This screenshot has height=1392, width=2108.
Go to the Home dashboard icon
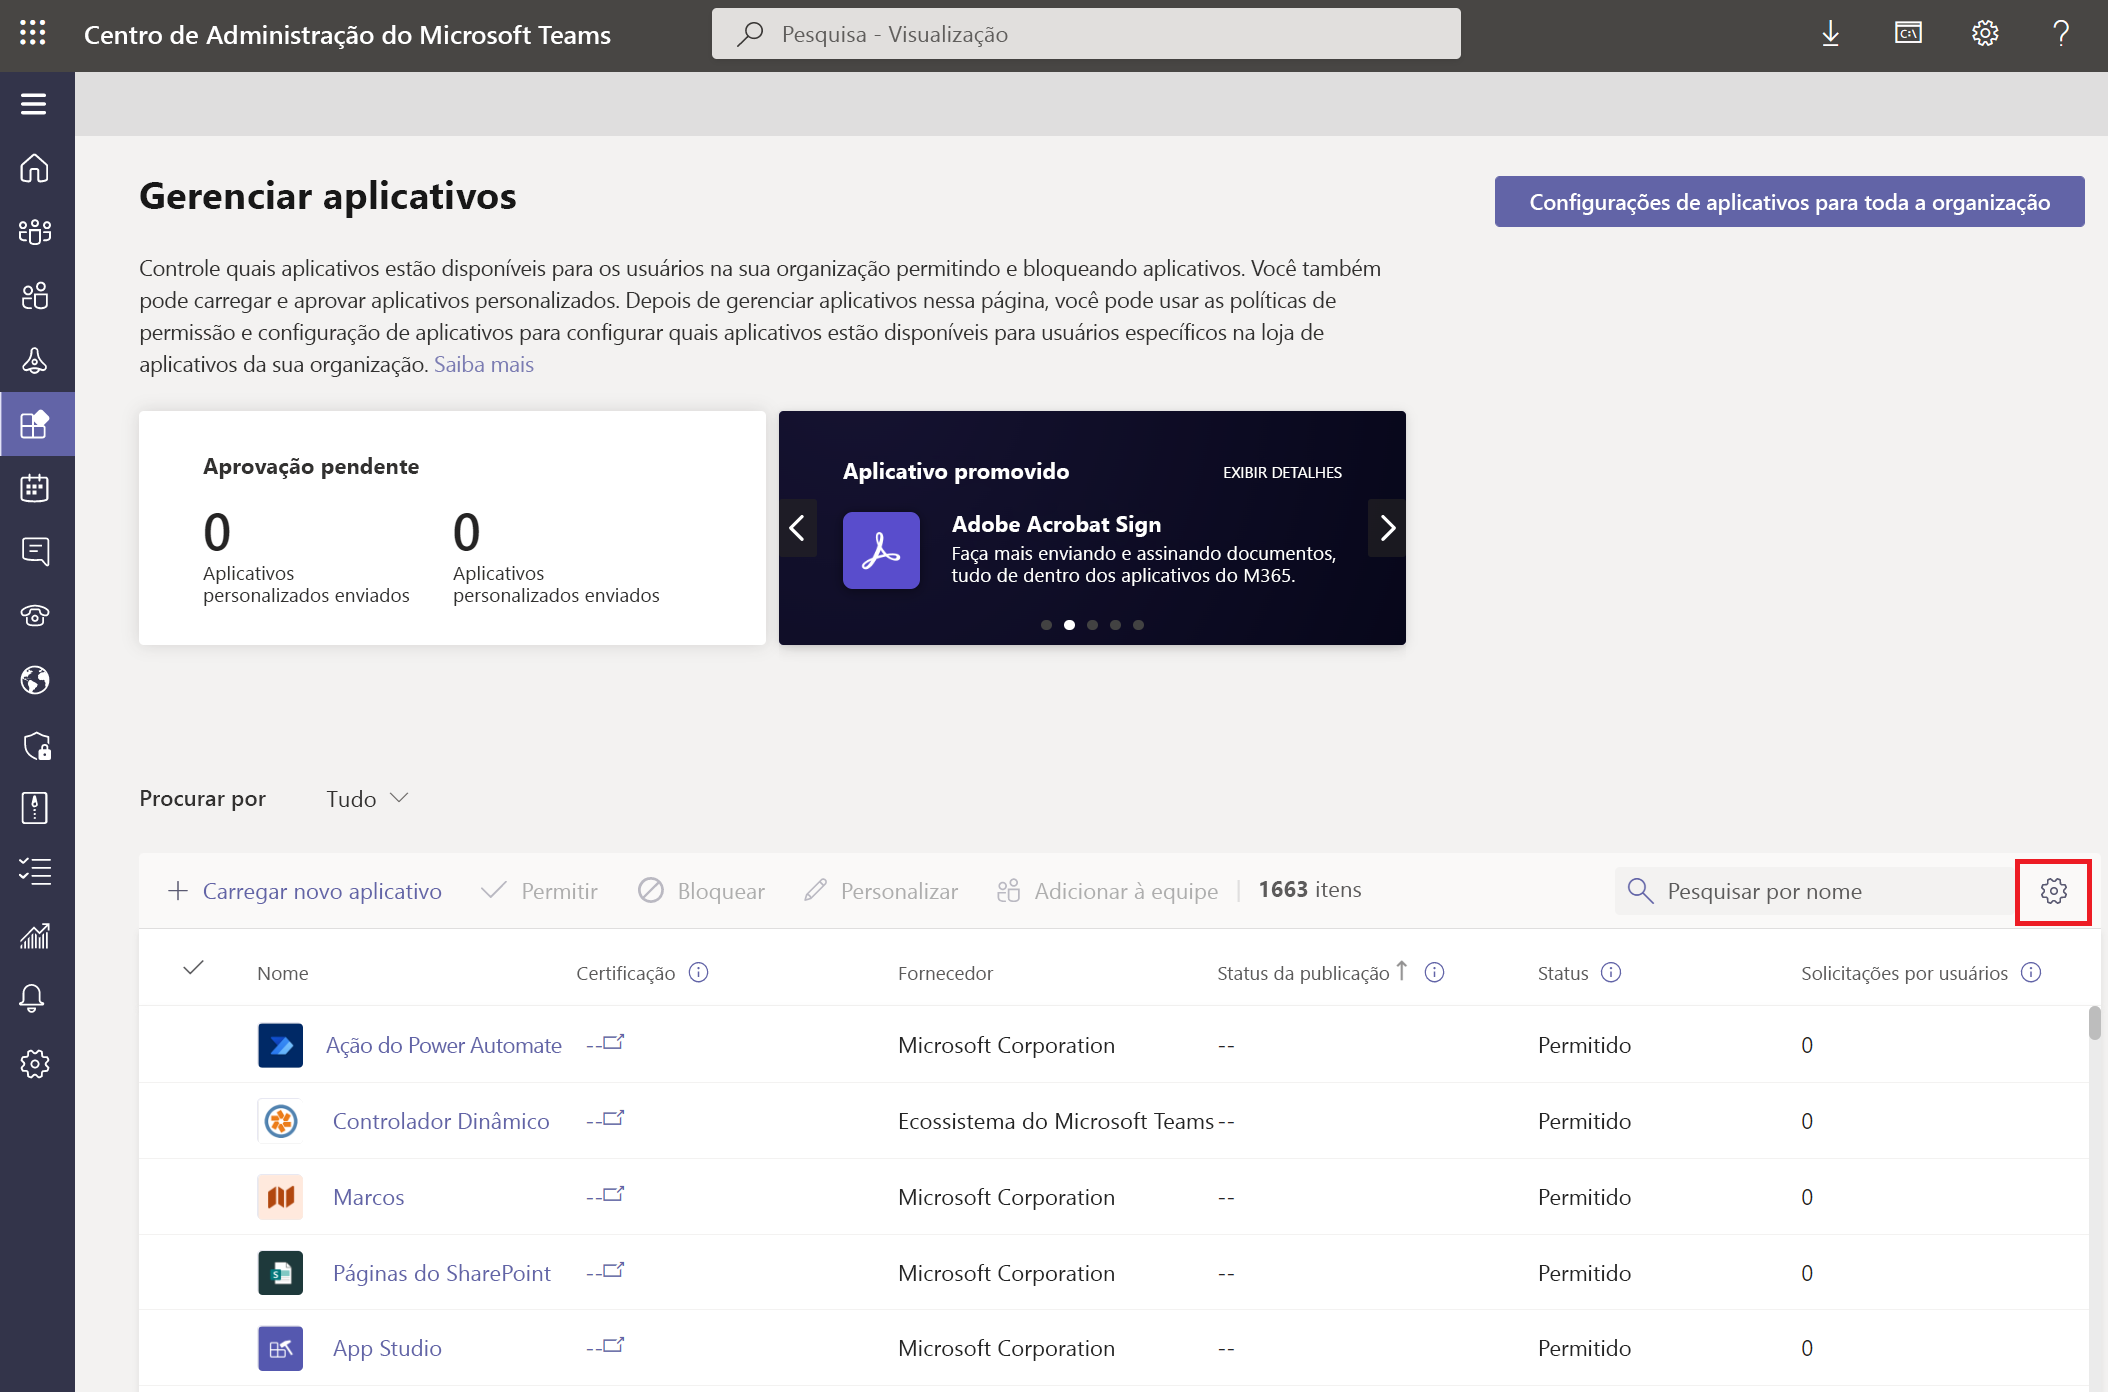click(x=35, y=168)
